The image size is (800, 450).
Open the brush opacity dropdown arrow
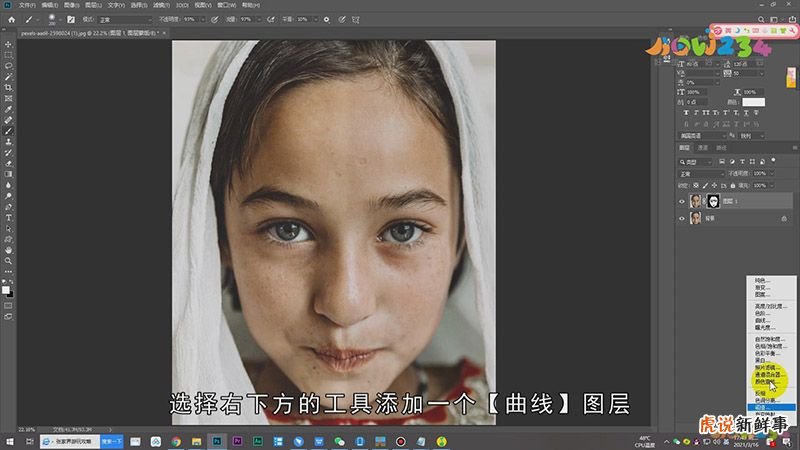pyautogui.click(x=203, y=19)
